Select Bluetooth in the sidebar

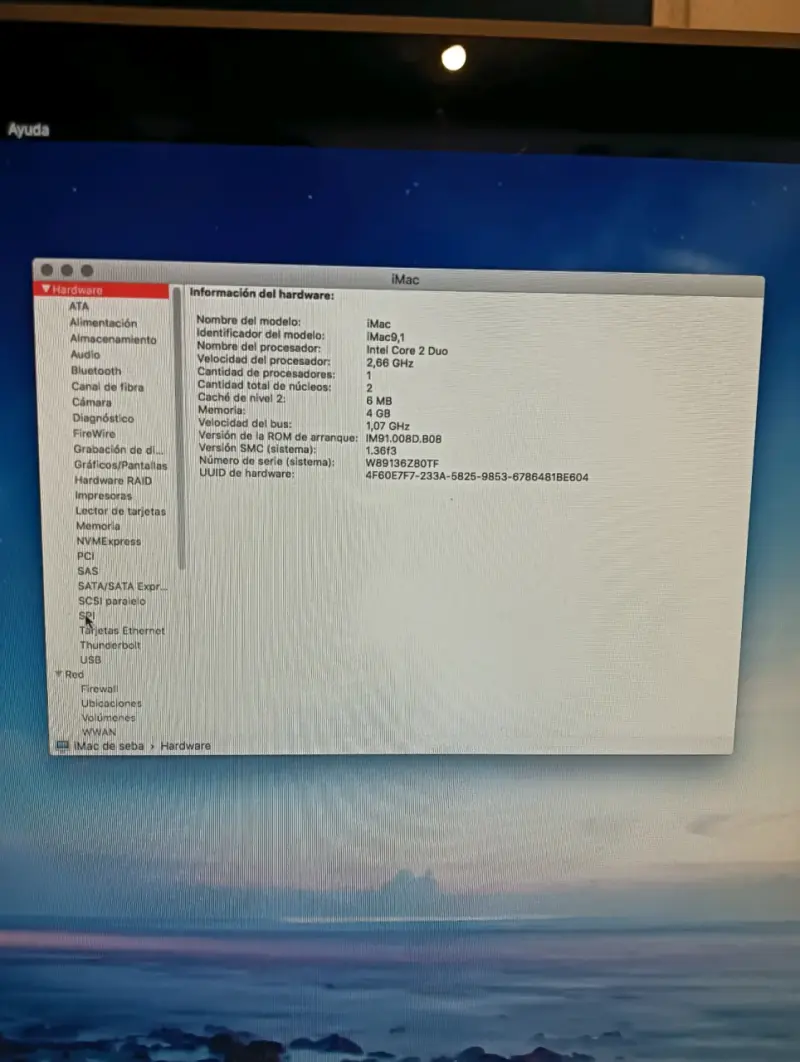(96, 370)
